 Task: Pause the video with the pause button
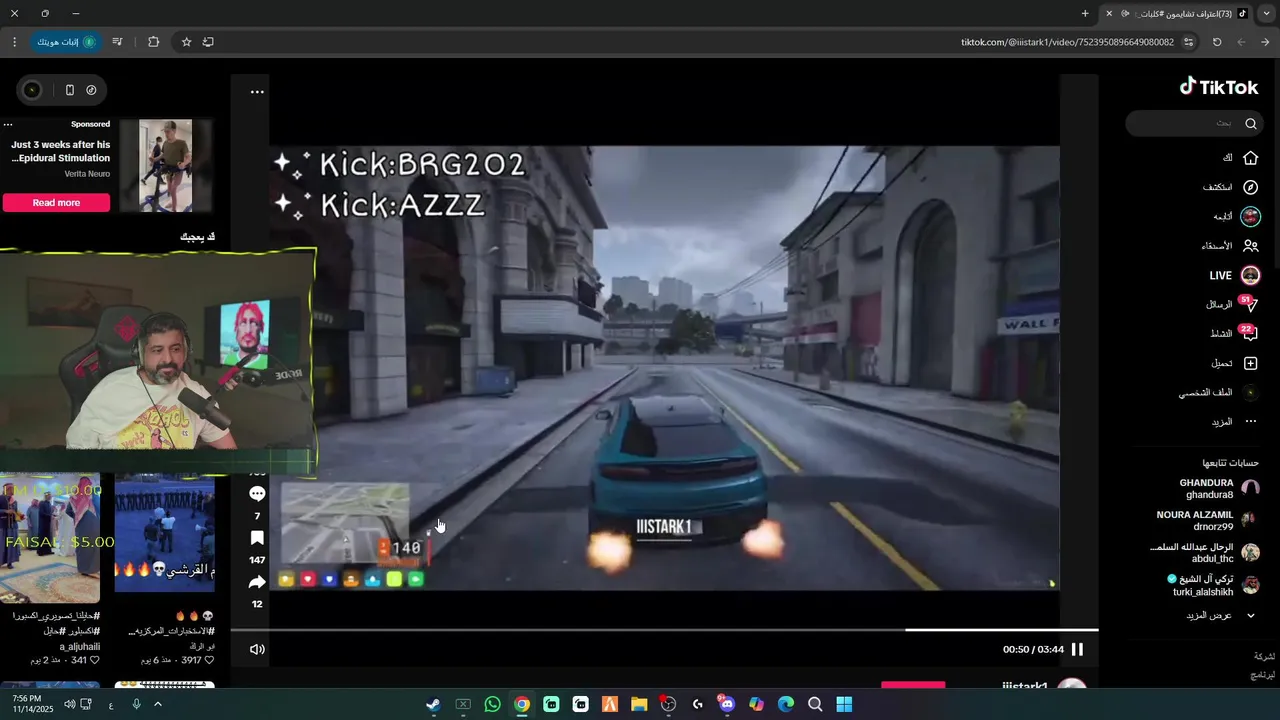1077,649
